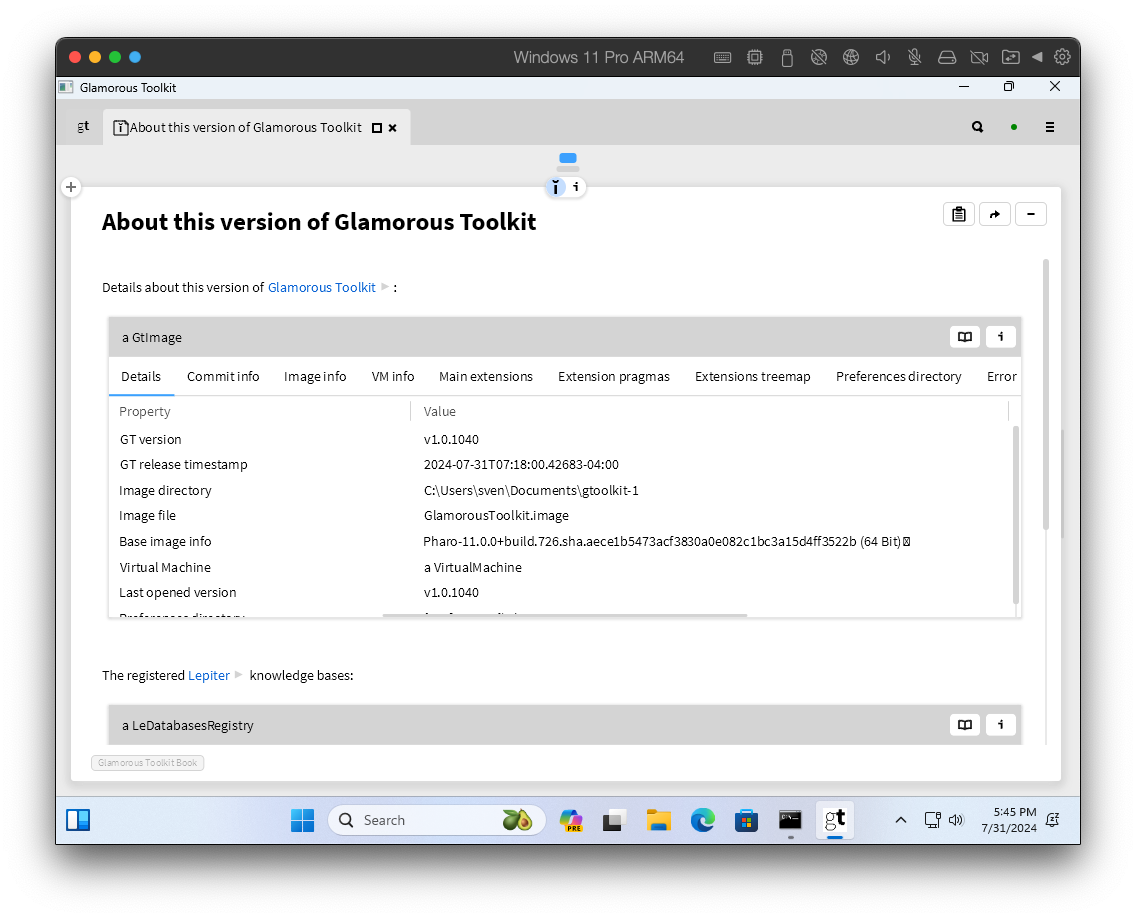The image size is (1136, 918).
Task: Click the blue page handle above the page
Action: 568,158
